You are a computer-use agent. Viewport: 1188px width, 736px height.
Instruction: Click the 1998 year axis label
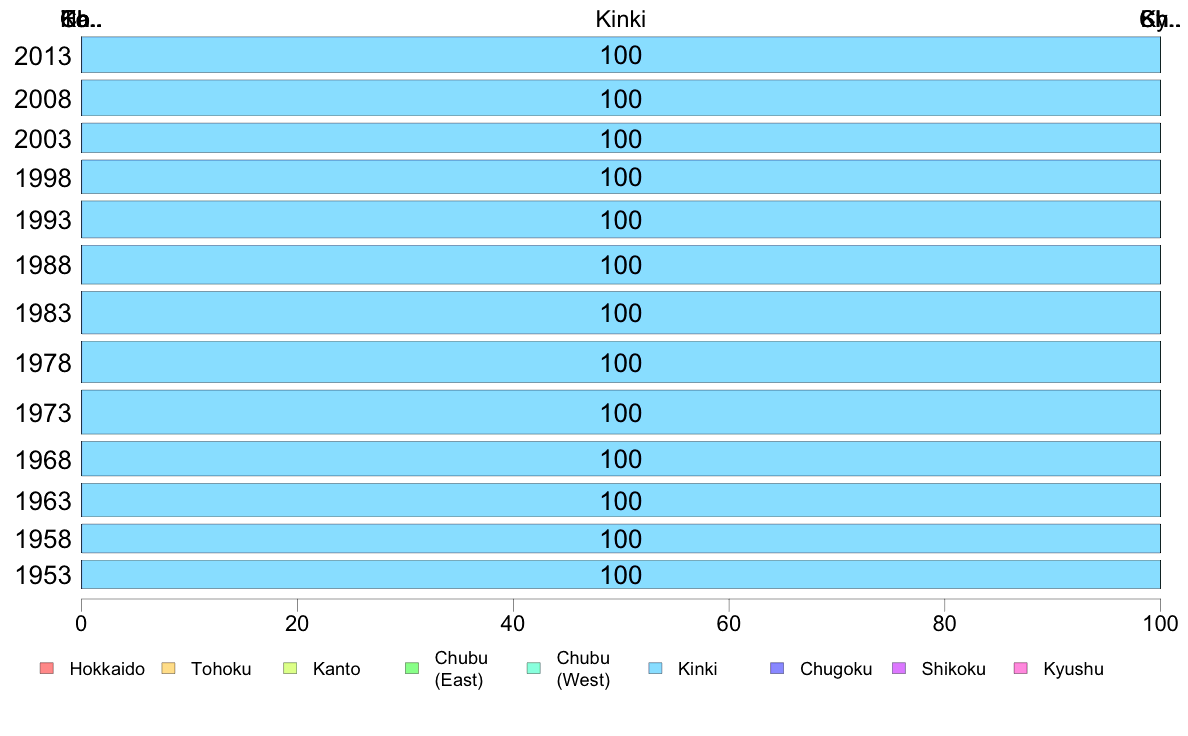pos(43,178)
